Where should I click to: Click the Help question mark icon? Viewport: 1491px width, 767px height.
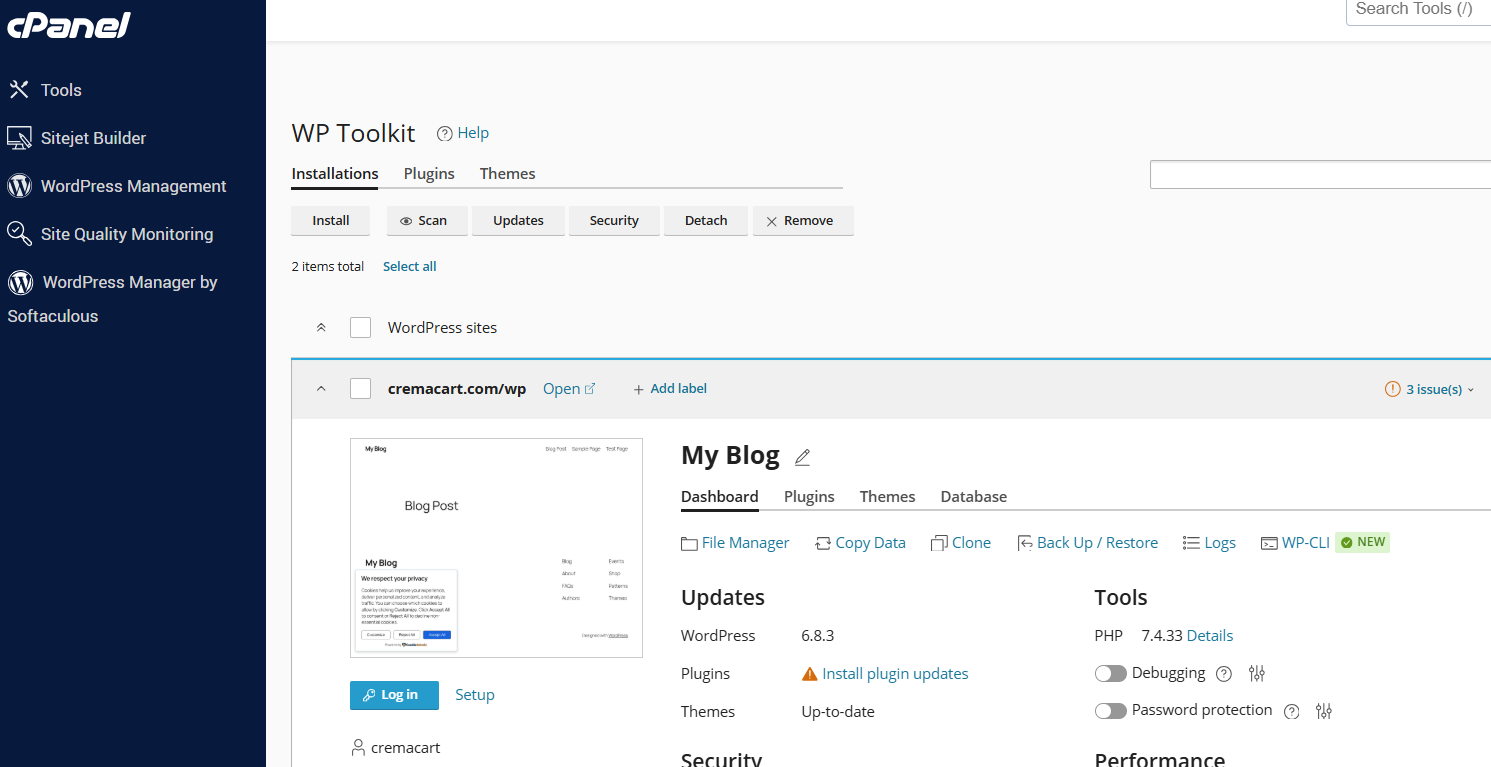tap(445, 133)
